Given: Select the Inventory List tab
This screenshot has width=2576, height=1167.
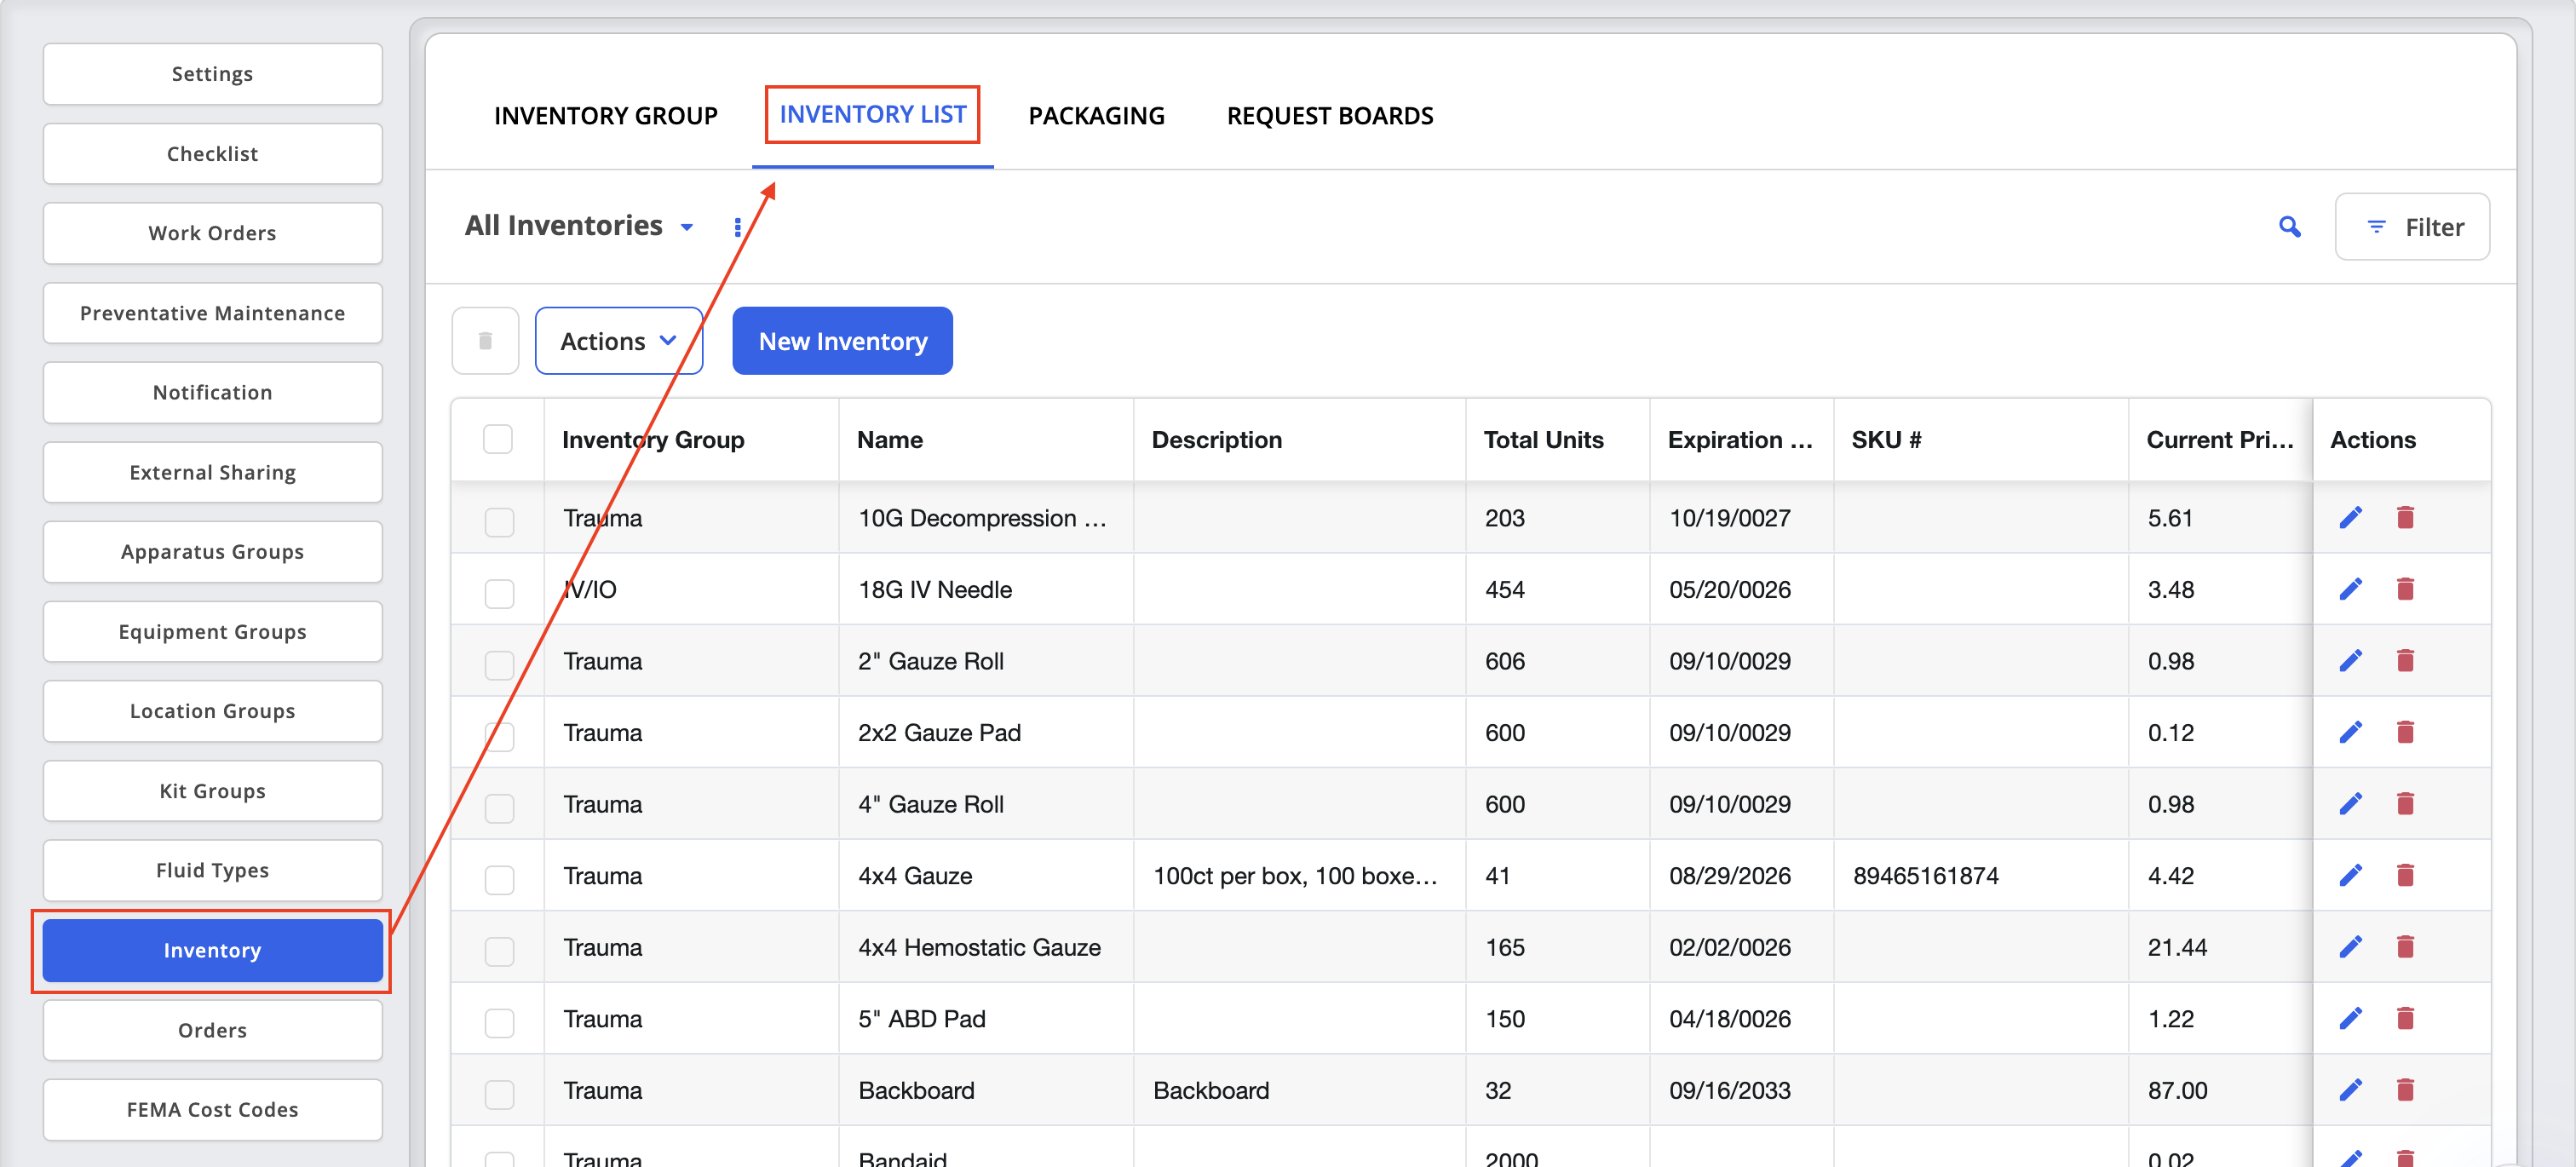Looking at the screenshot, I should click(x=872, y=115).
